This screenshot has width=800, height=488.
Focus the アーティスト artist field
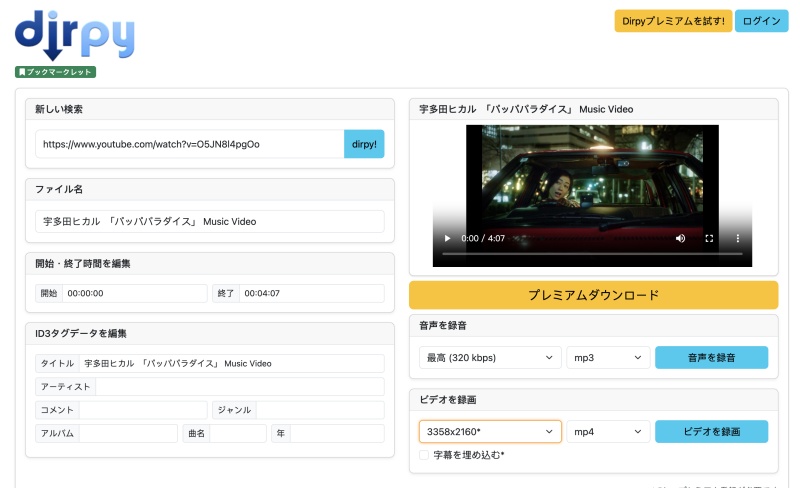tap(240, 386)
